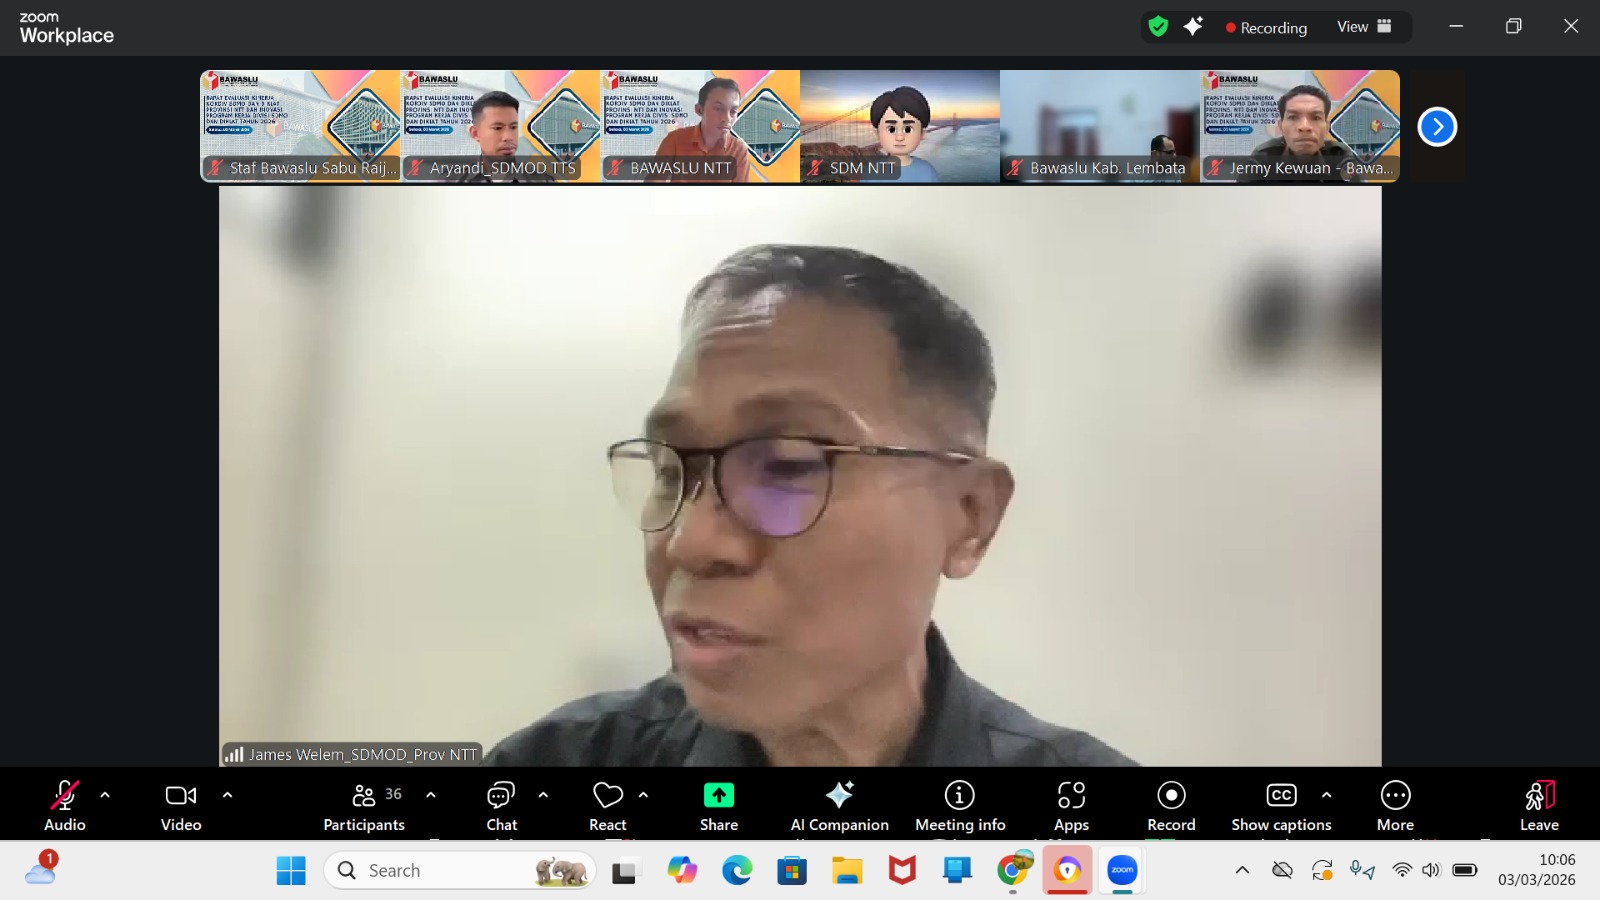Open Google Chrome from the taskbar
The height and width of the screenshot is (900, 1600).
(x=1012, y=871)
